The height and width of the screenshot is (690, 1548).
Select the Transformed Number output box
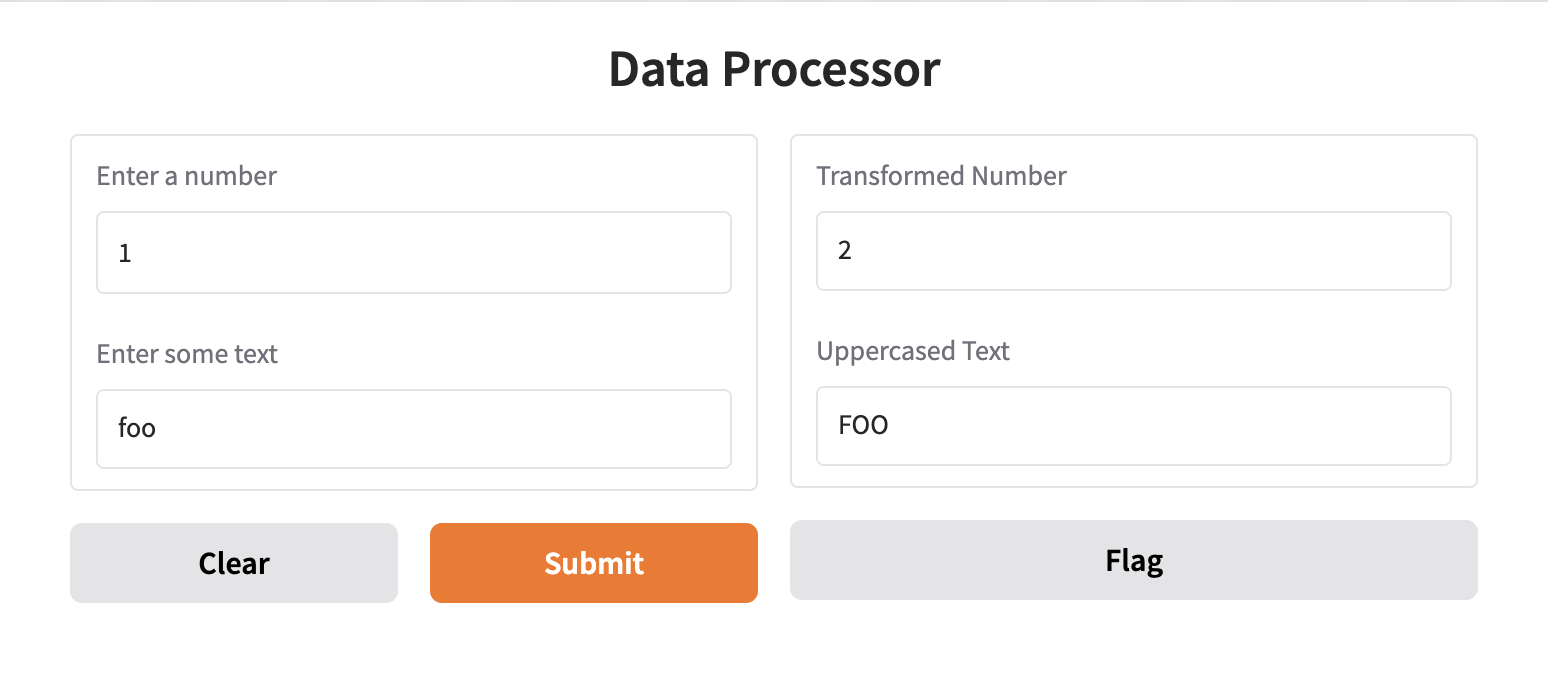pyautogui.click(x=1134, y=251)
